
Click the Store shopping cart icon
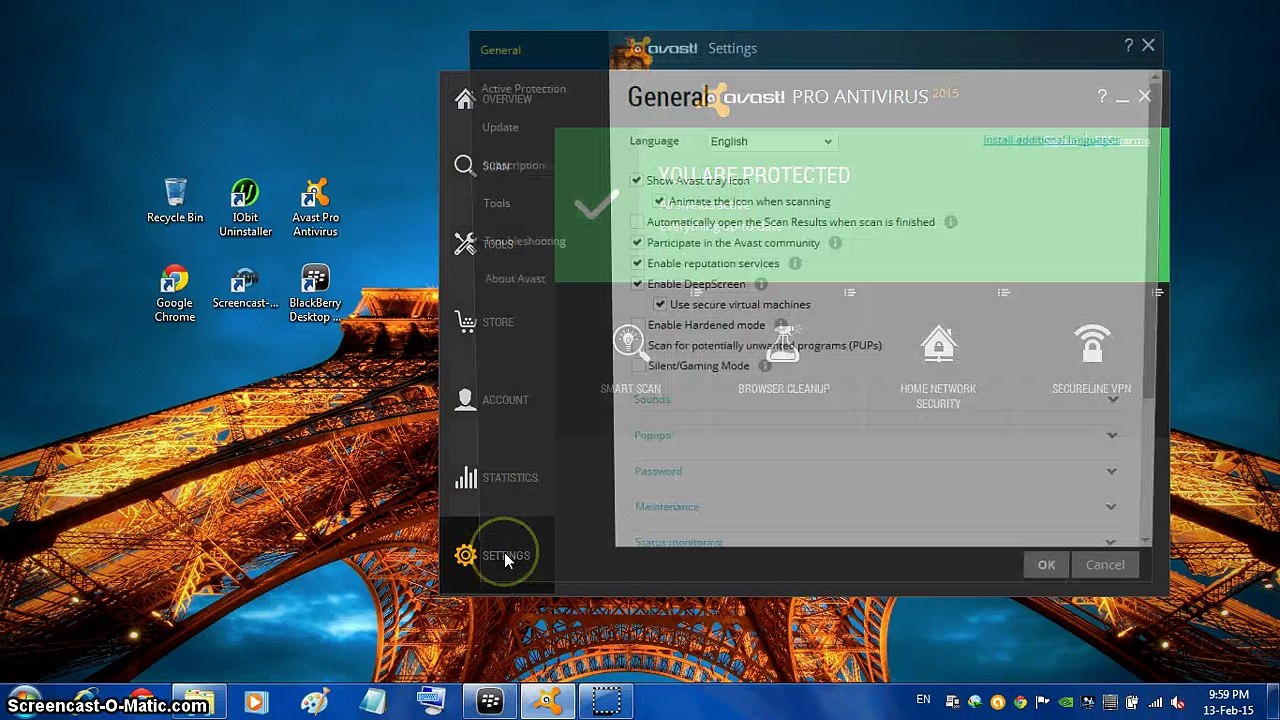(x=465, y=322)
